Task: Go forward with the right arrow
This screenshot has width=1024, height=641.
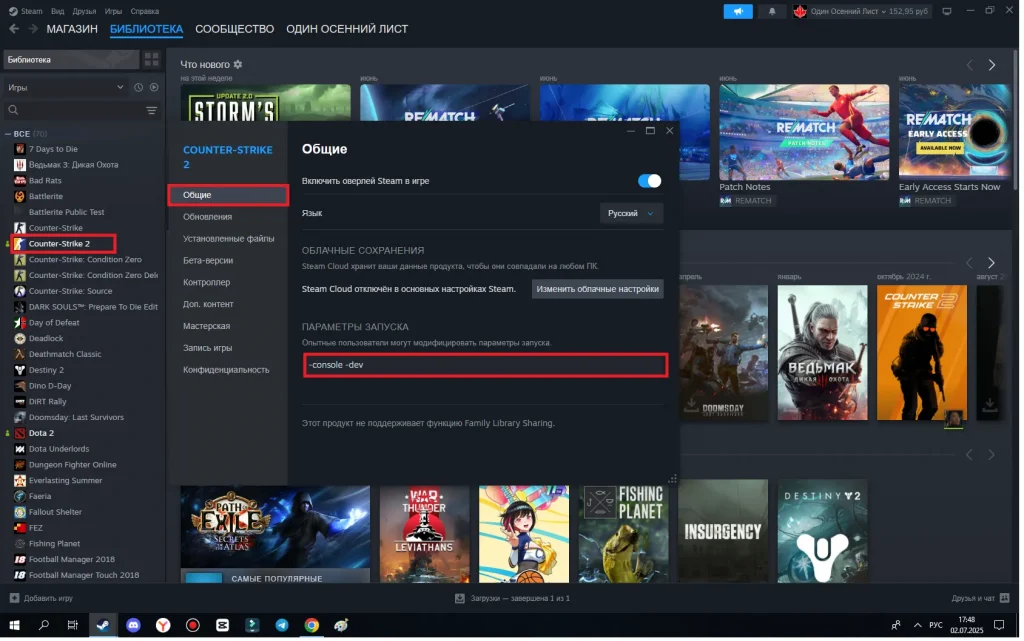Action: pyautogui.click(x=33, y=29)
